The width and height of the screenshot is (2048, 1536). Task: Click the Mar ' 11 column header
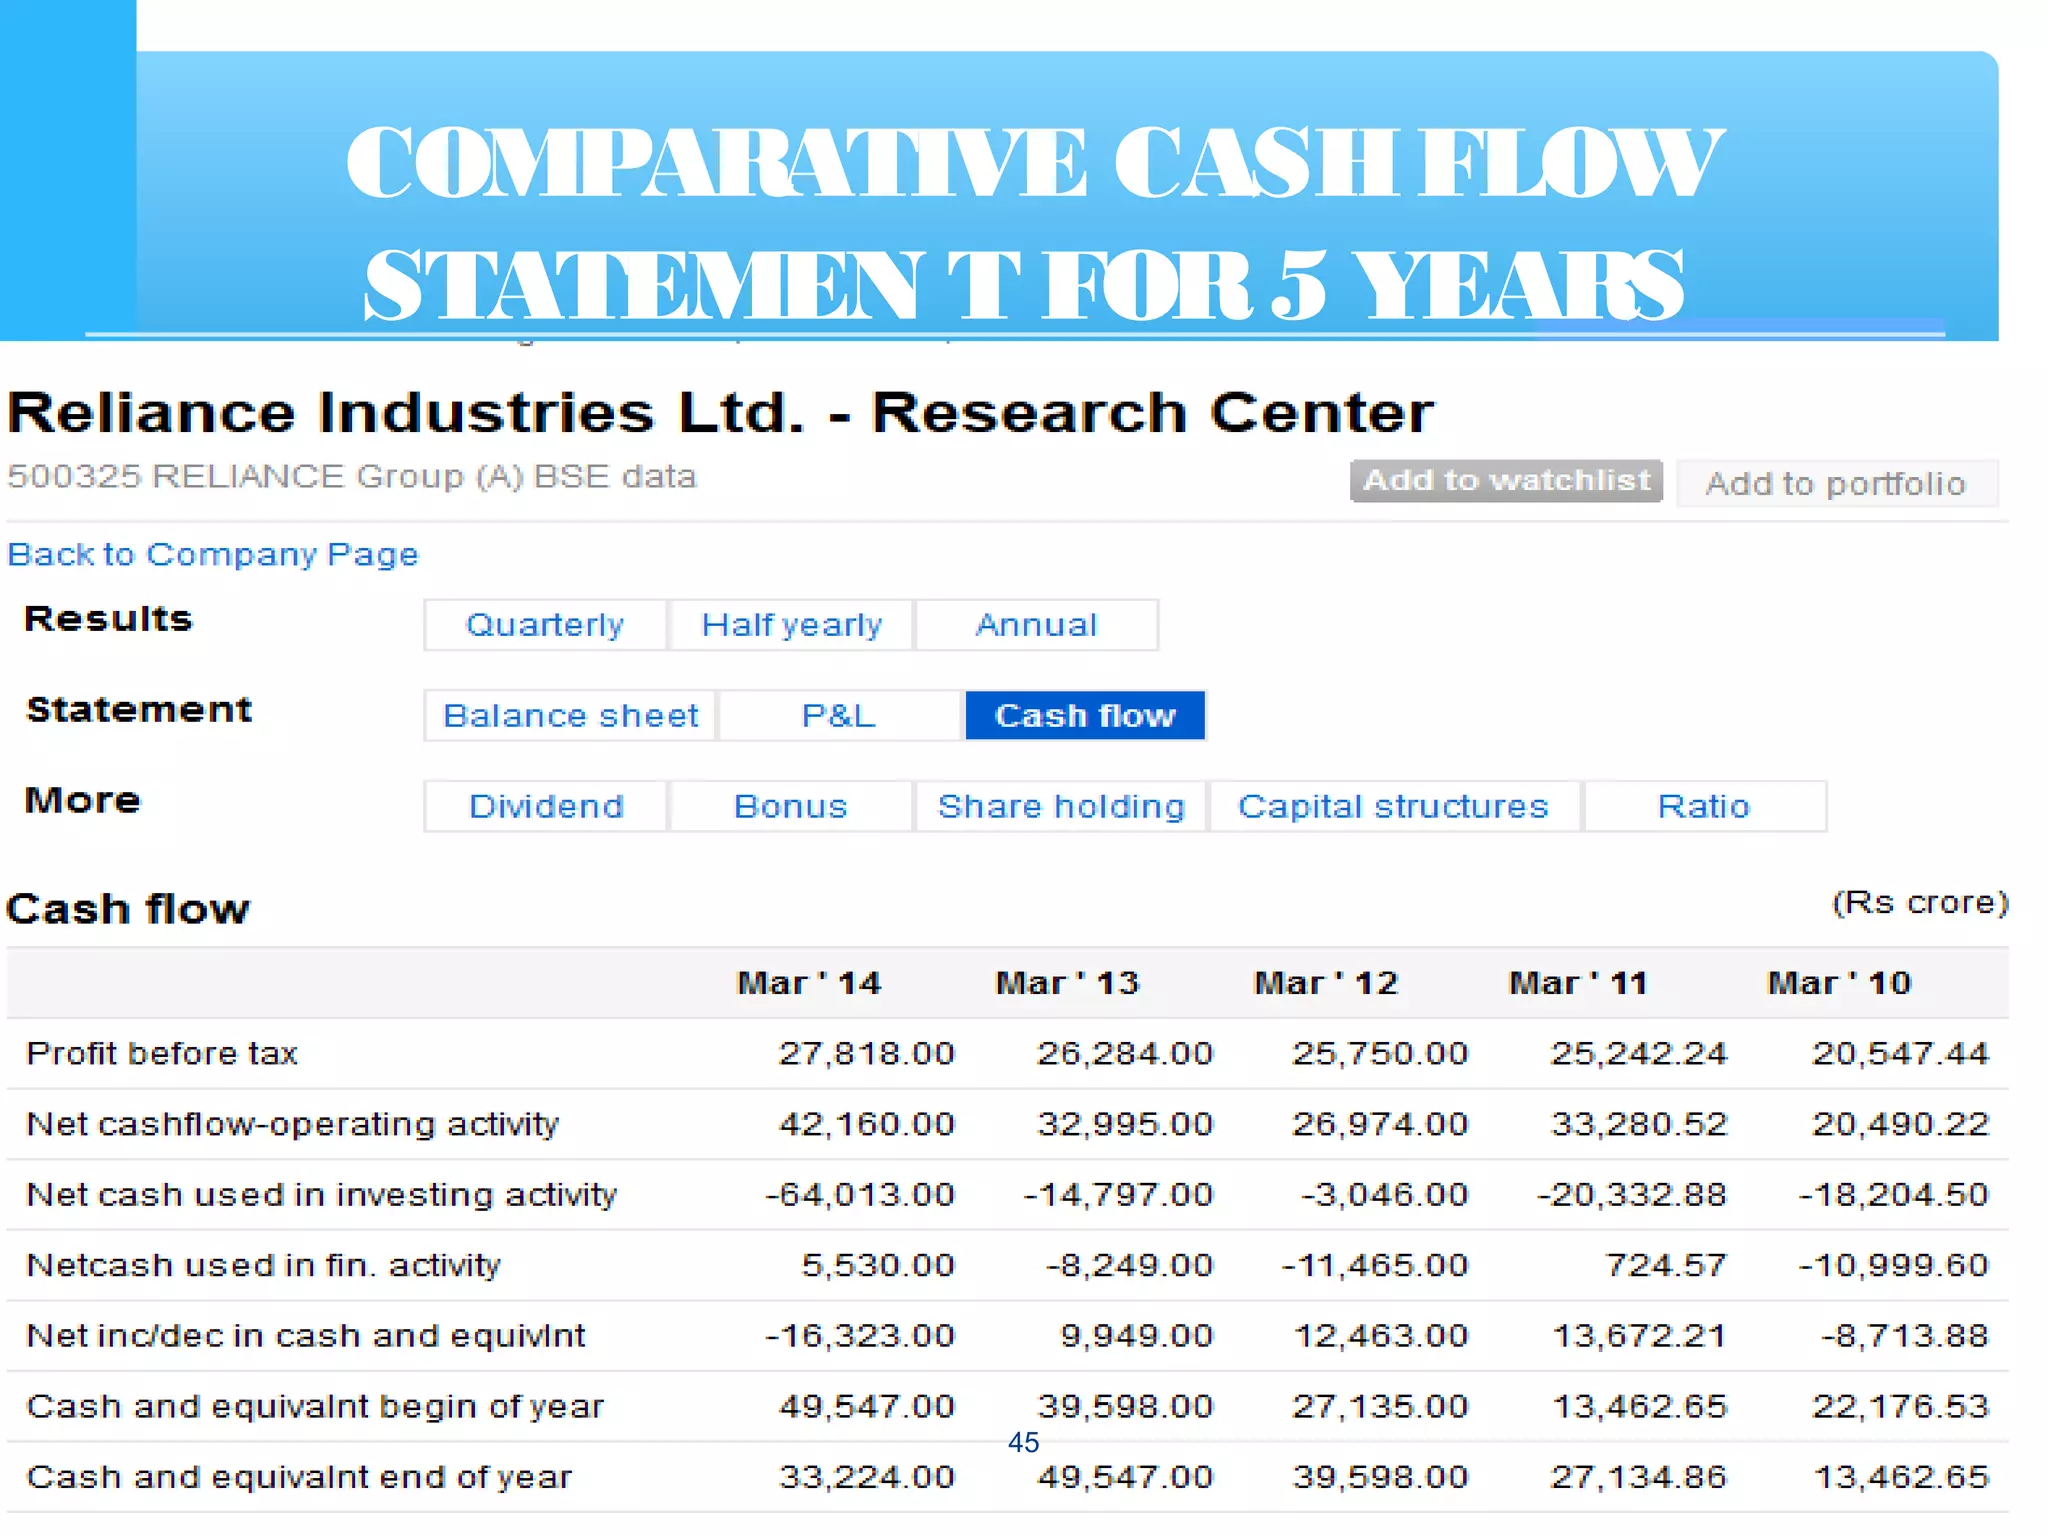pyautogui.click(x=1578, y=983)
